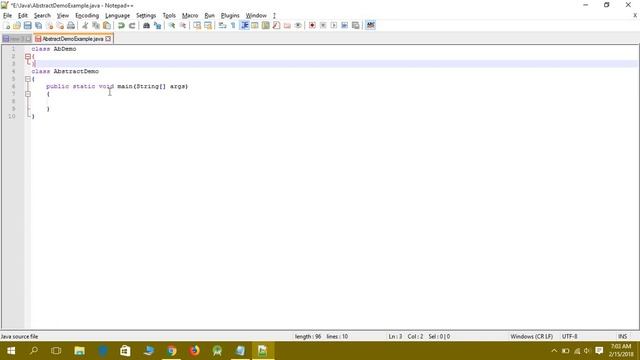Open Find with binoculars icon
The height and width of the screenshot is (360, 640).
[146, 25]
